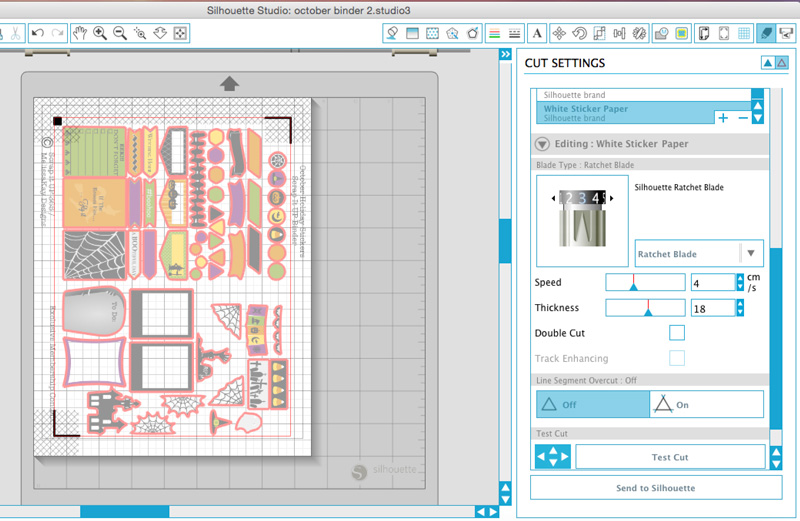Open the Move panel icon

pyautogui.click(x=559, y=34)
